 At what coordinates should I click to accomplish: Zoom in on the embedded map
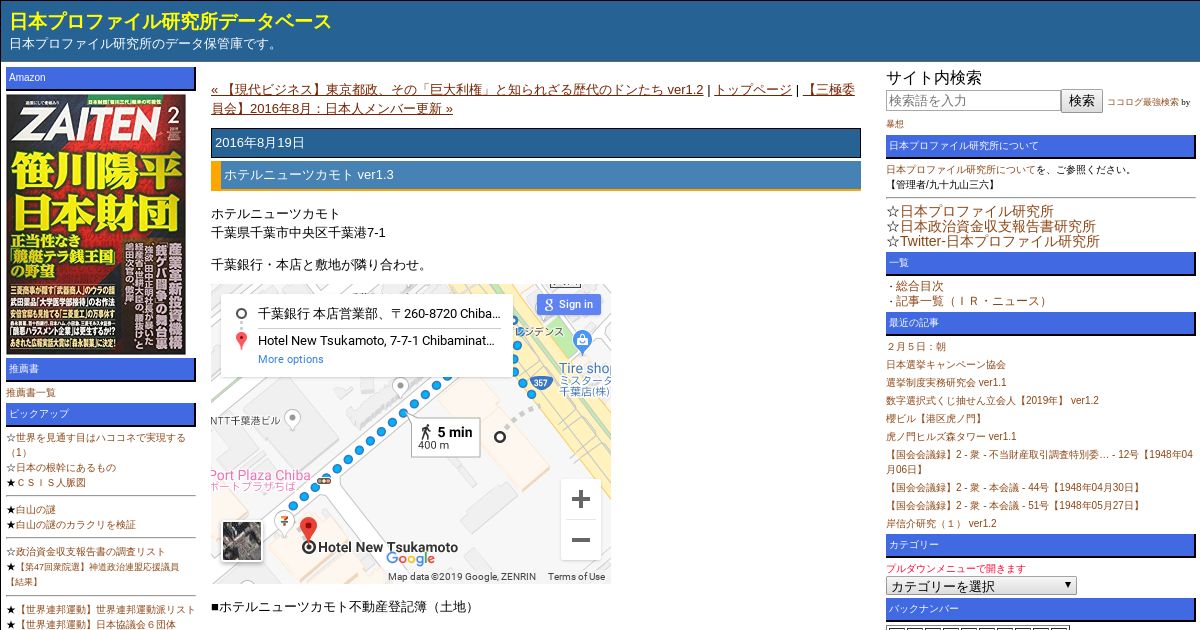580,499
